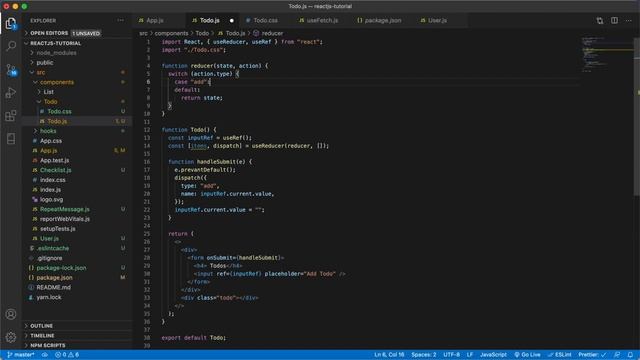This screenshot has width=640, height=360.
Task: Click ESLint status bar item
Action: pyautogui.click(x=560, y=355)
